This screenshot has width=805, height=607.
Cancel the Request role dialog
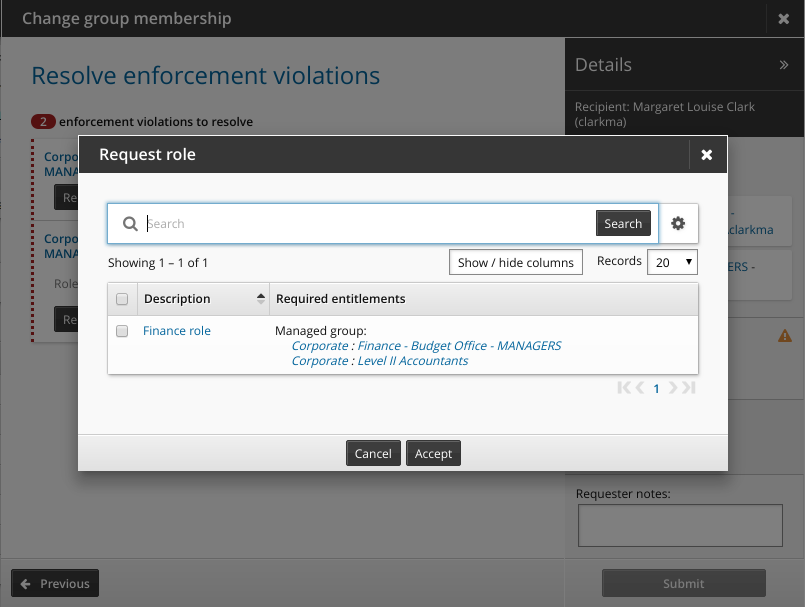pyautogui.click(x=373, y=453)
